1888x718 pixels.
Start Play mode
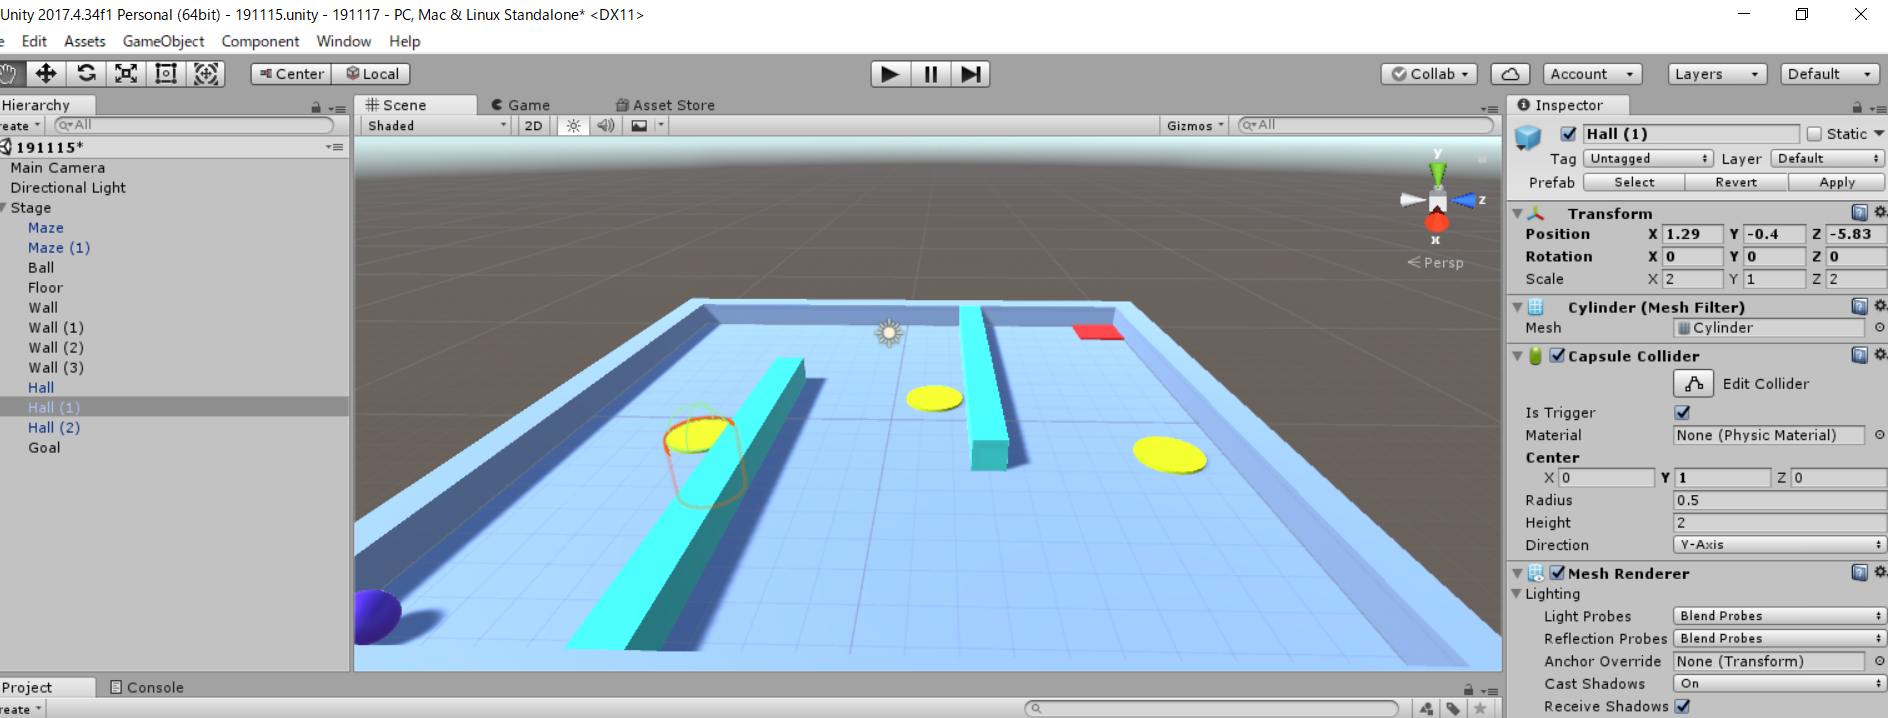(x=890, y=74)
